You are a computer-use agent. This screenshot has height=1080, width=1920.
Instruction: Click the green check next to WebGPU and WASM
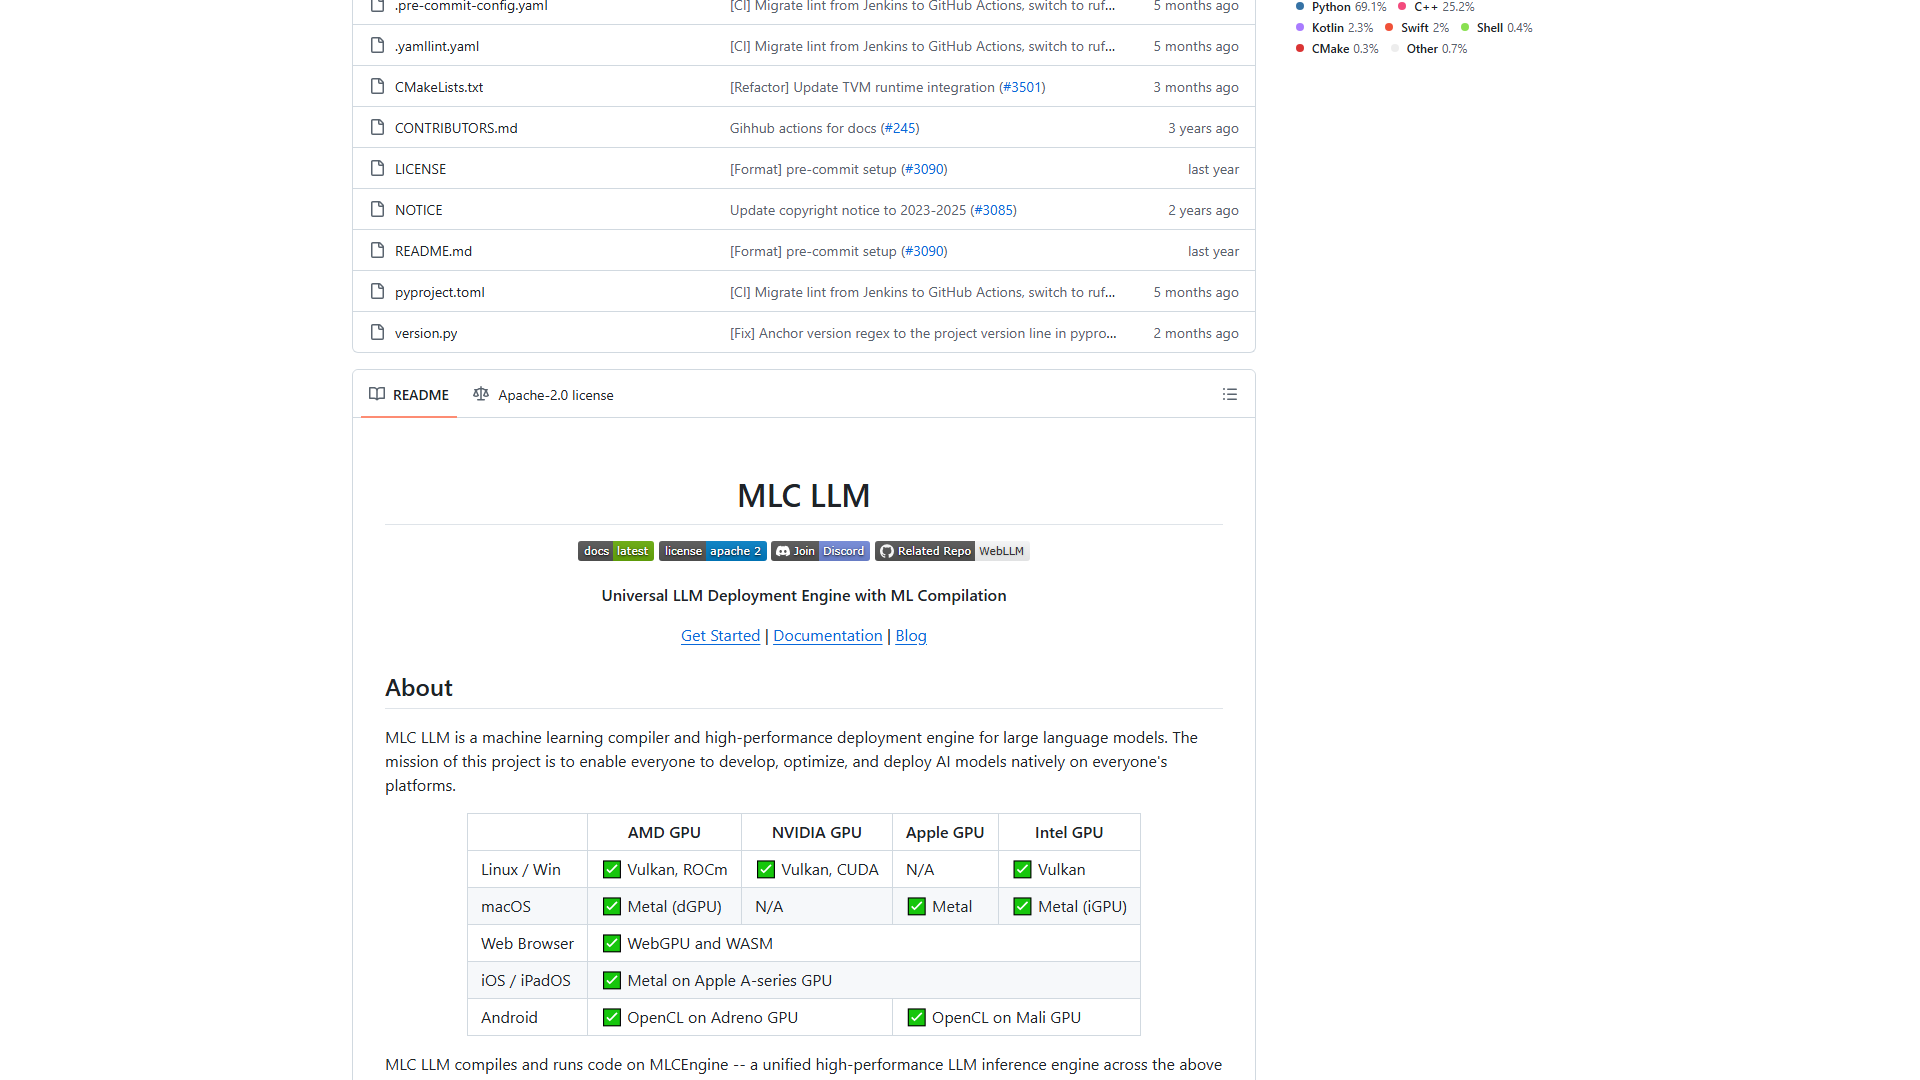coord(612,943)
